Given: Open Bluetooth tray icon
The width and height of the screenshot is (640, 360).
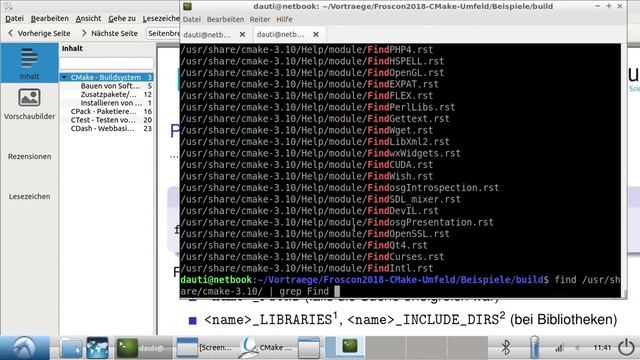Looking at the screenshot, I should (x=505, y=348).
